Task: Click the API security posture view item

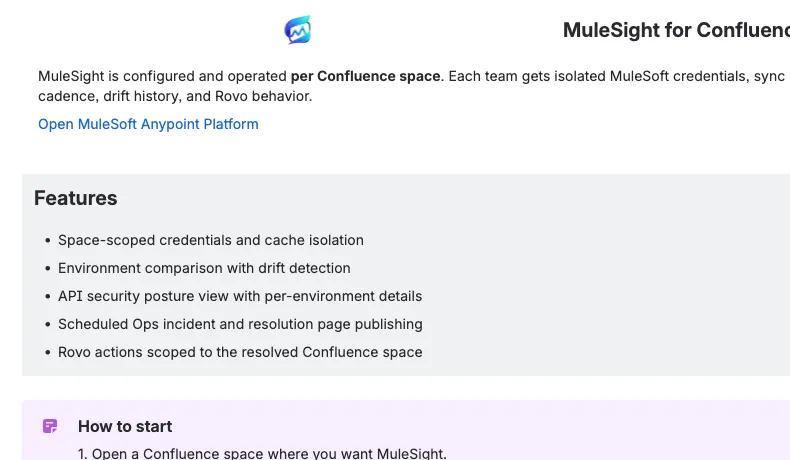Action: pos(240,296)
